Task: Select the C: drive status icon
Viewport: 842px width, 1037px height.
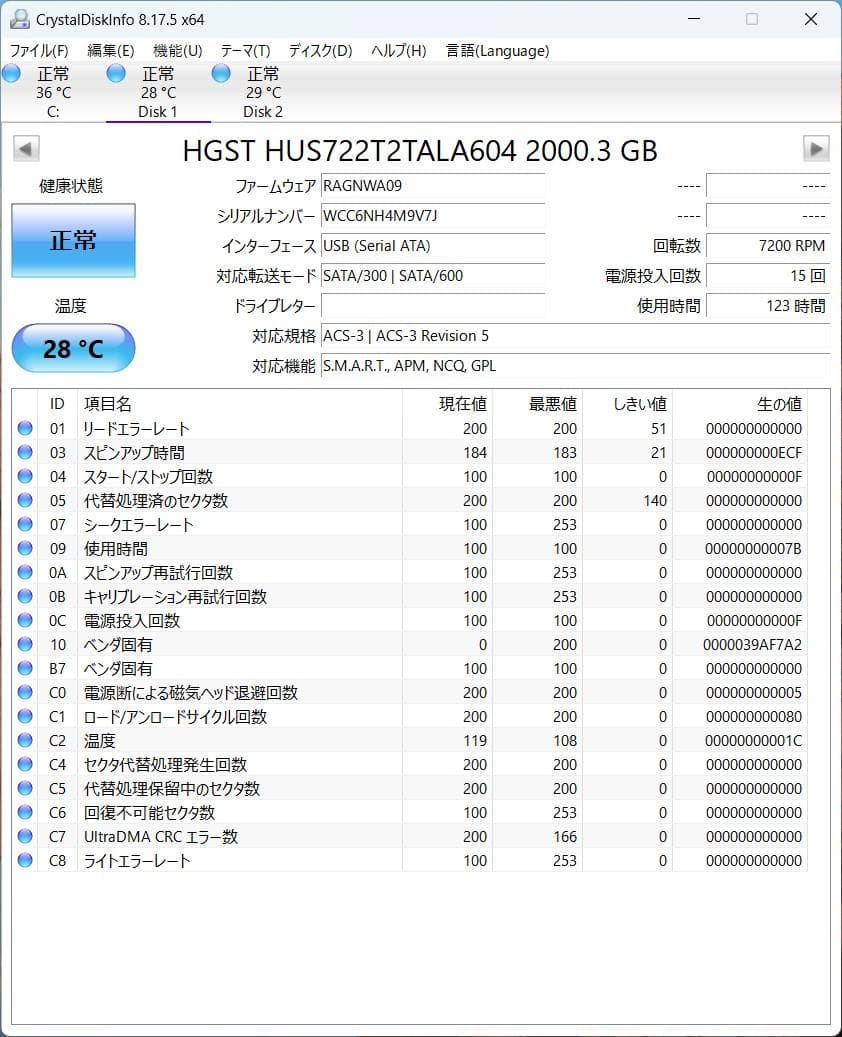Action: coord(12,72)
